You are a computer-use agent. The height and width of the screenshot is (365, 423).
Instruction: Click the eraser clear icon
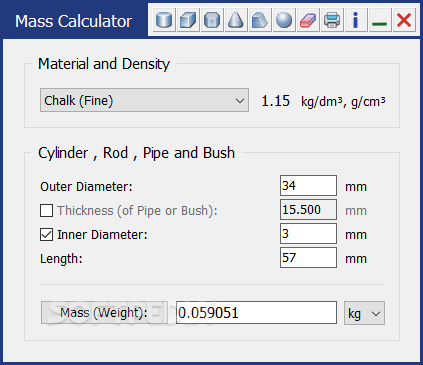click(x=308, y=20)
